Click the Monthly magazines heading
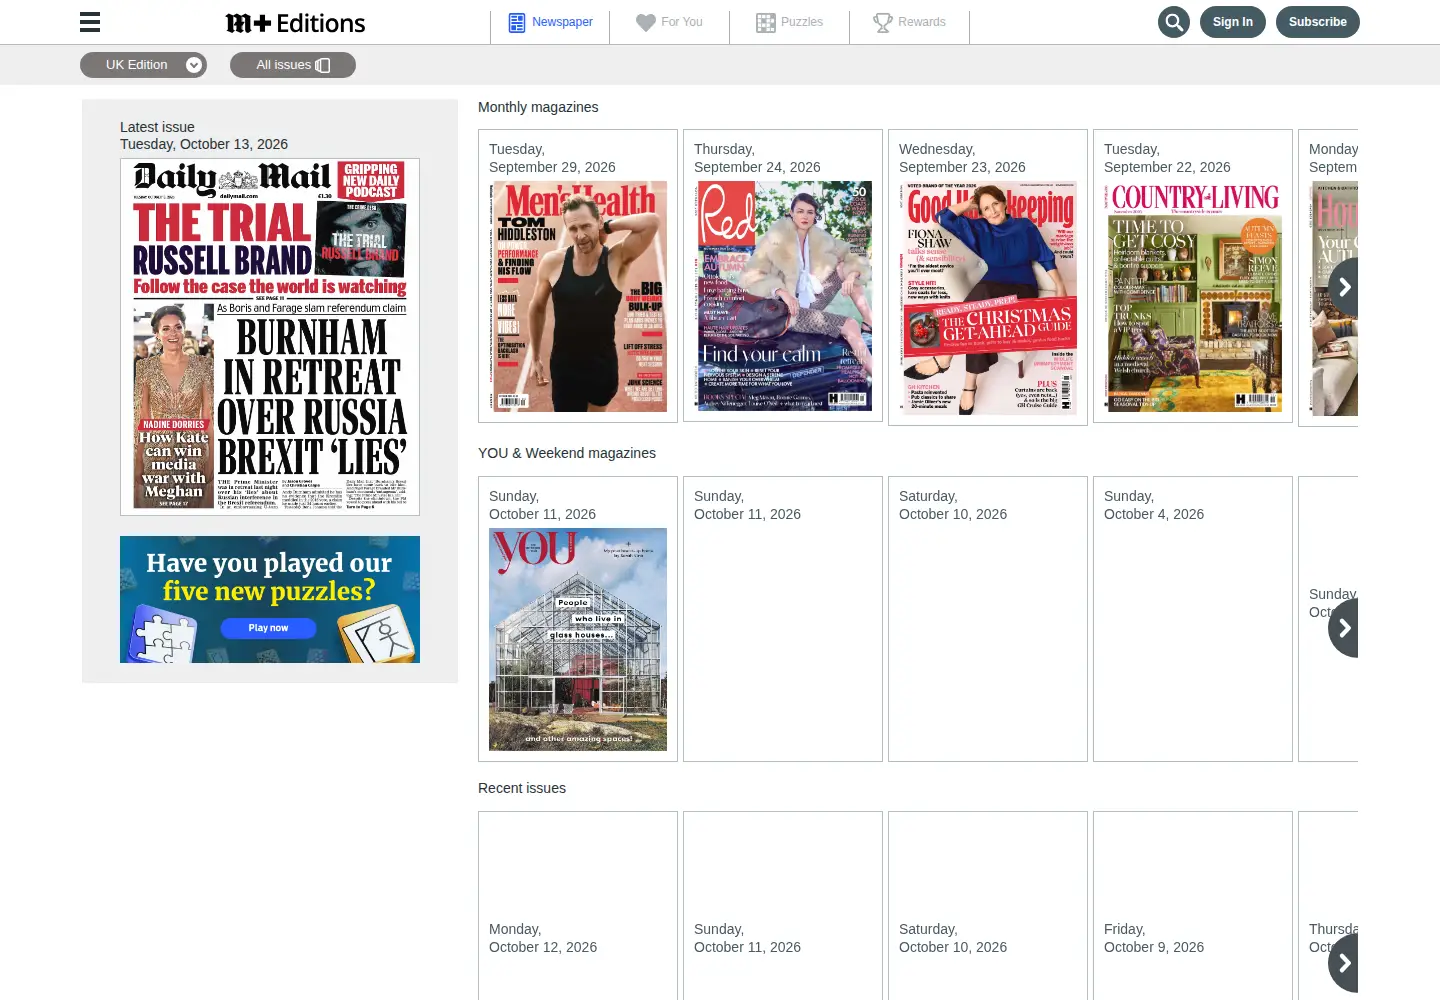The width and height of the screenshot is (1440, 1000). point(538,107)
